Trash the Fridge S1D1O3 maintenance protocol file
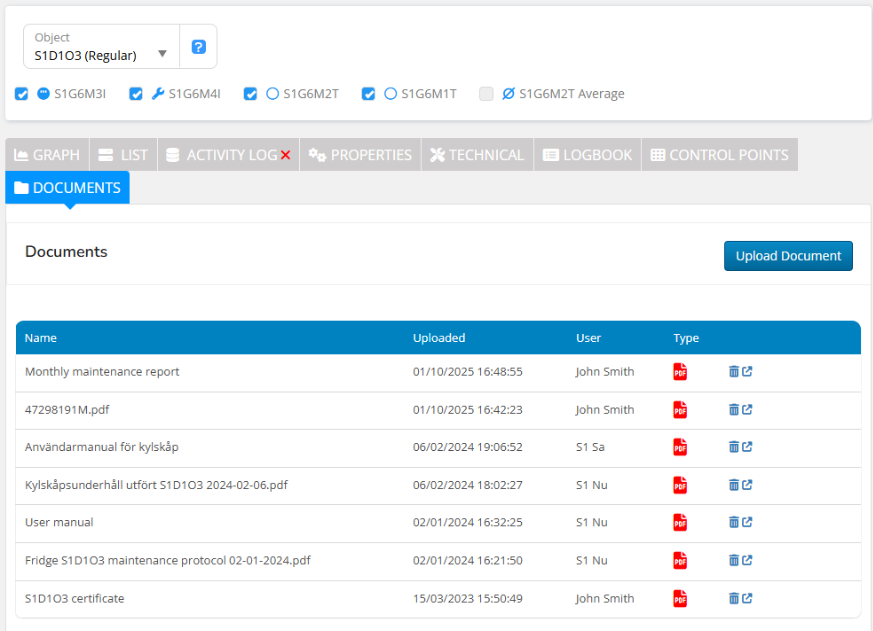 [x=733, y=560]
